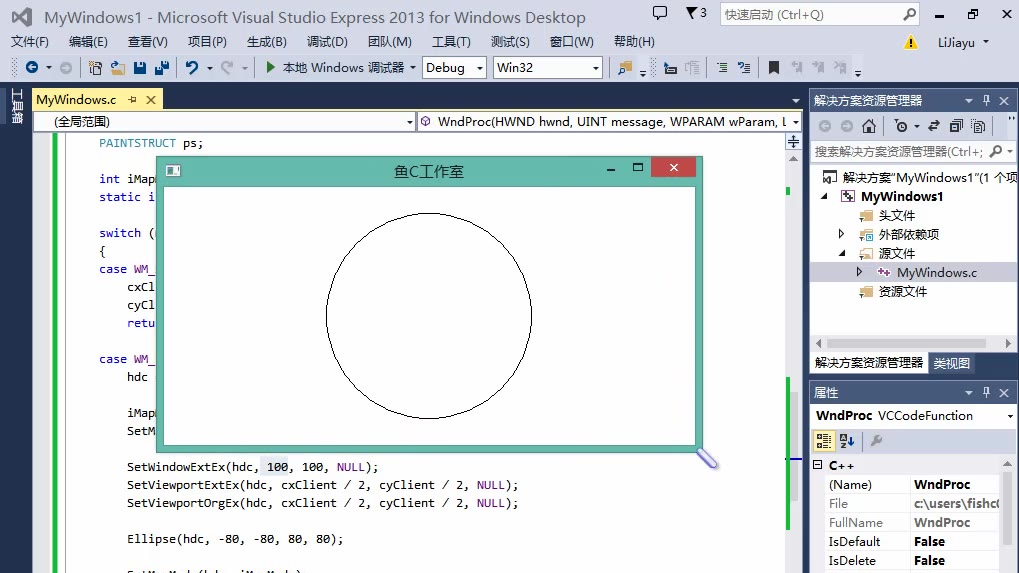
Task: Collapse the 源文件 folder
Action: (x=842, y=253)
